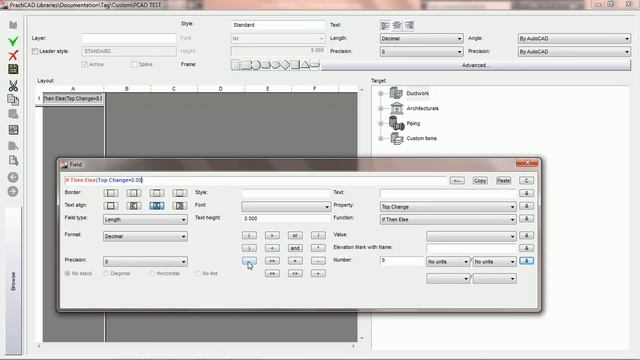Expand the Custom Items tree node
This screenshot has height=360, width=640.
(x=380, y=138)
